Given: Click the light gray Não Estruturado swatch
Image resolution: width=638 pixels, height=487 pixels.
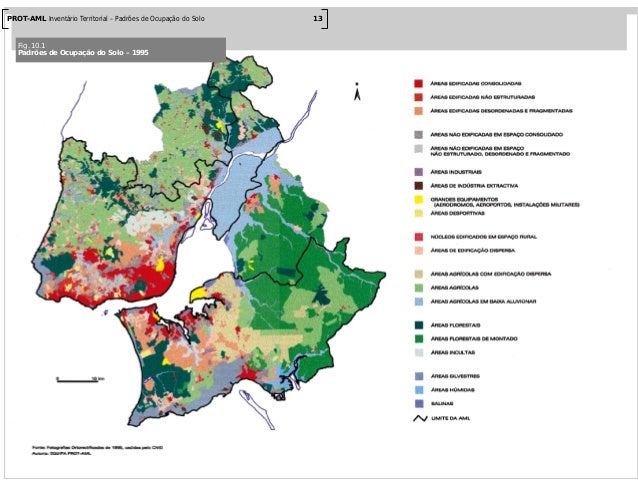Looking at the screenshot, I should coord(418,149).
